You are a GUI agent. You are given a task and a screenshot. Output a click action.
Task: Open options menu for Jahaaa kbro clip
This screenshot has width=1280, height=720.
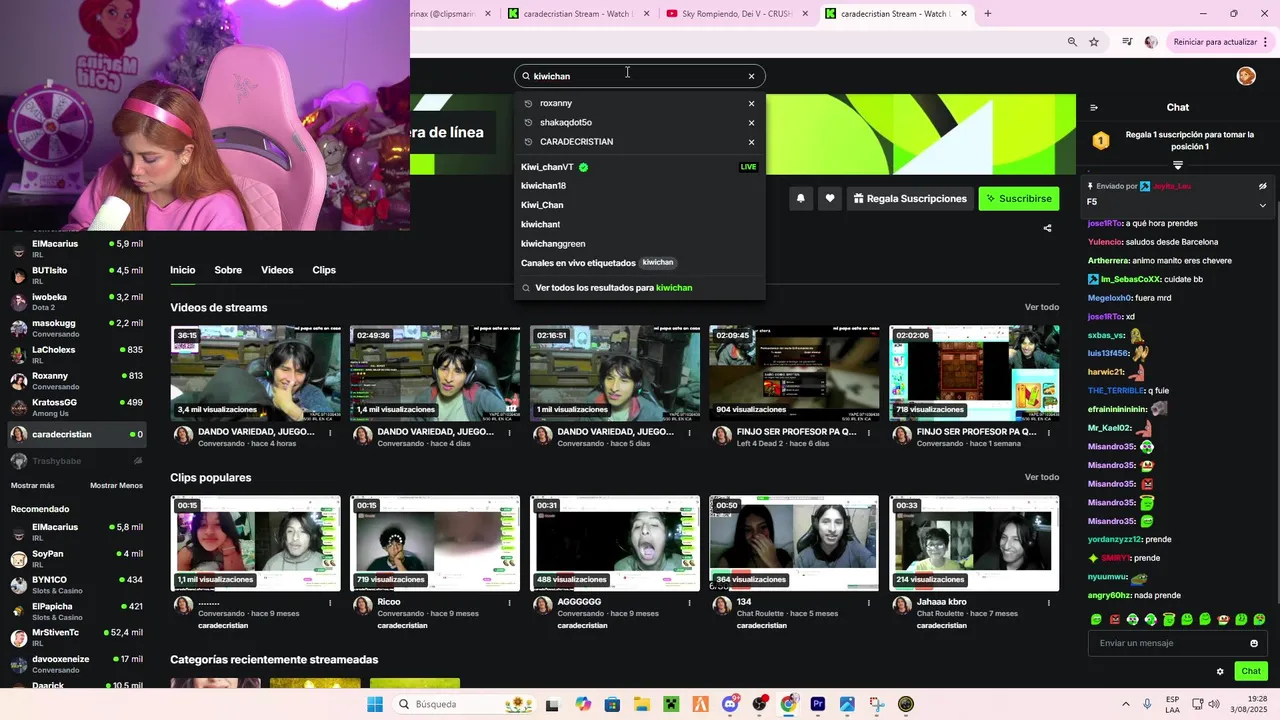point(1049,602)
